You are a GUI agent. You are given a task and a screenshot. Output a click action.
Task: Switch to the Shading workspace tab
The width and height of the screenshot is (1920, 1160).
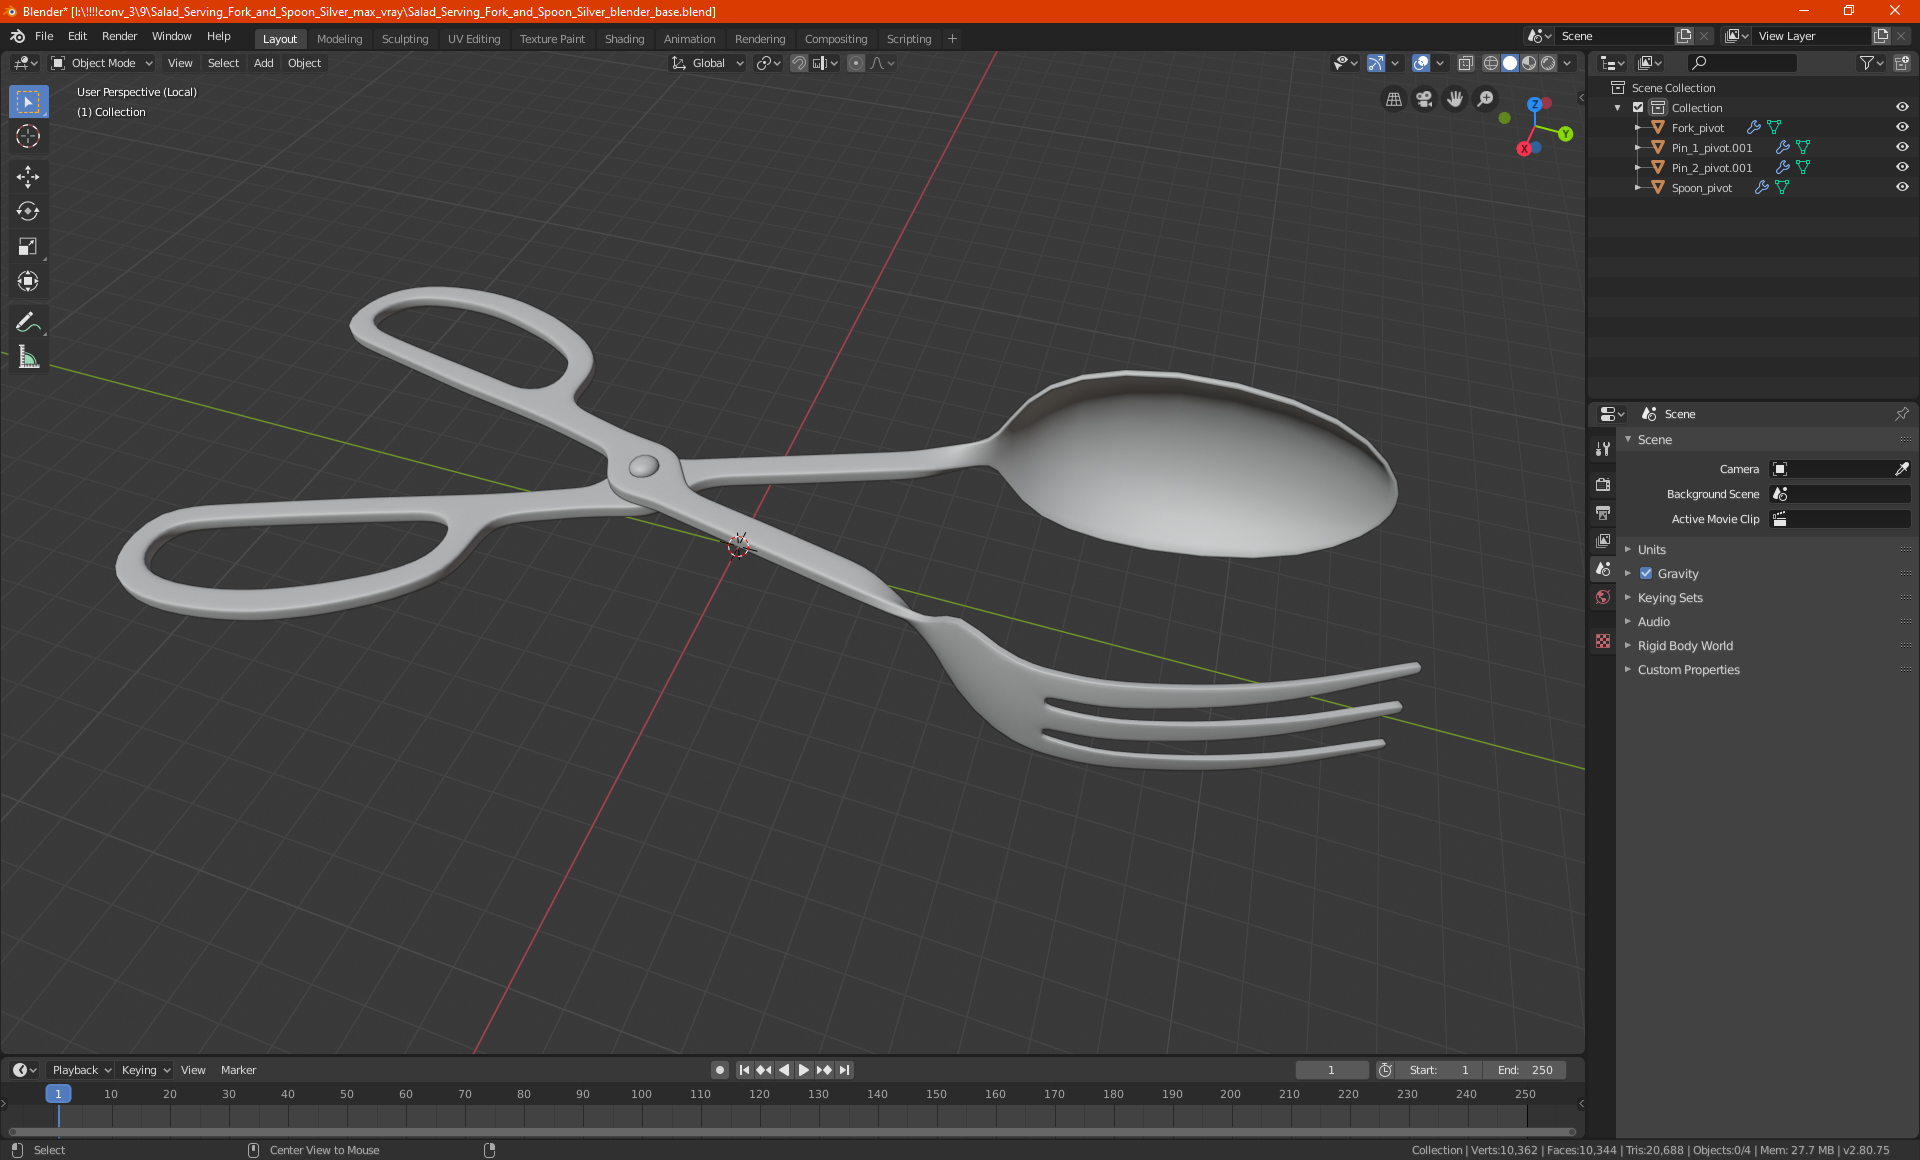point(624,39)
